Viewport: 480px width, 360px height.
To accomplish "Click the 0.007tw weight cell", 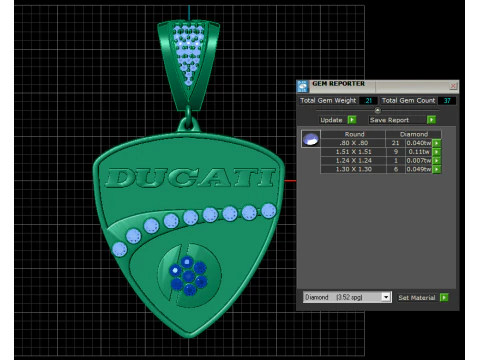I will click(x=419, y=160).
